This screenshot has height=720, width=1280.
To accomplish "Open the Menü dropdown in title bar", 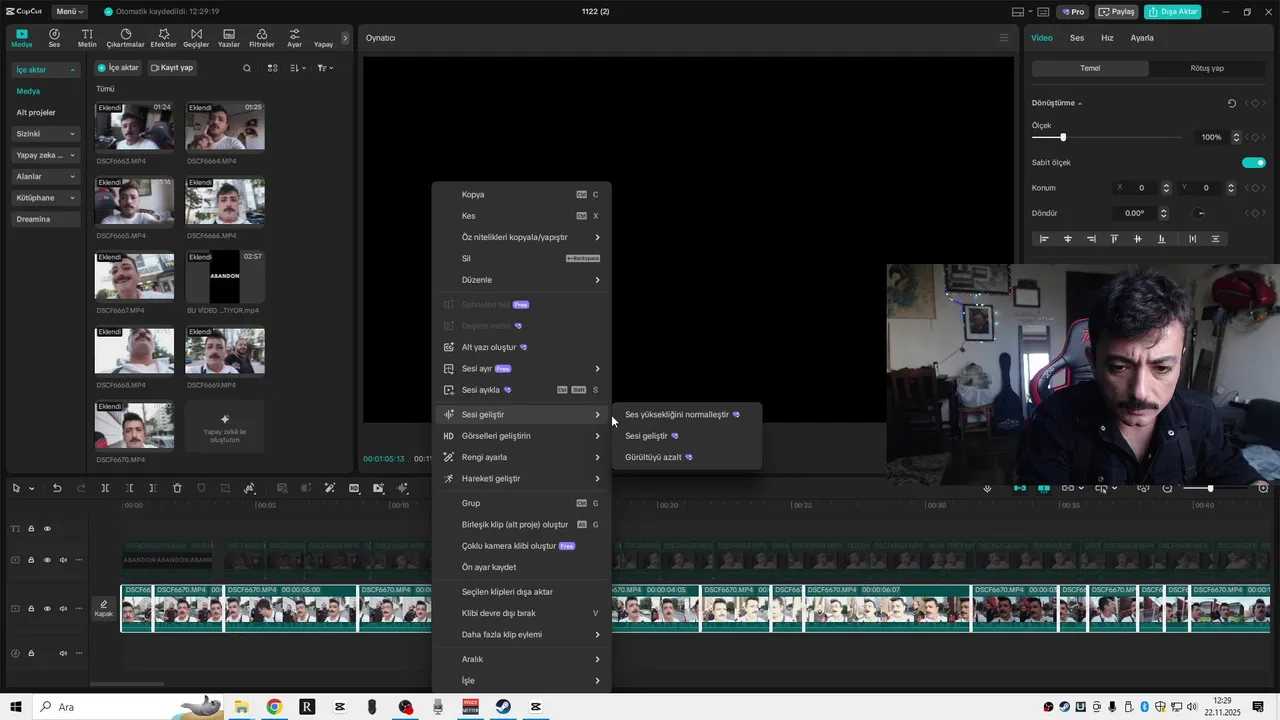I will 69,12.
